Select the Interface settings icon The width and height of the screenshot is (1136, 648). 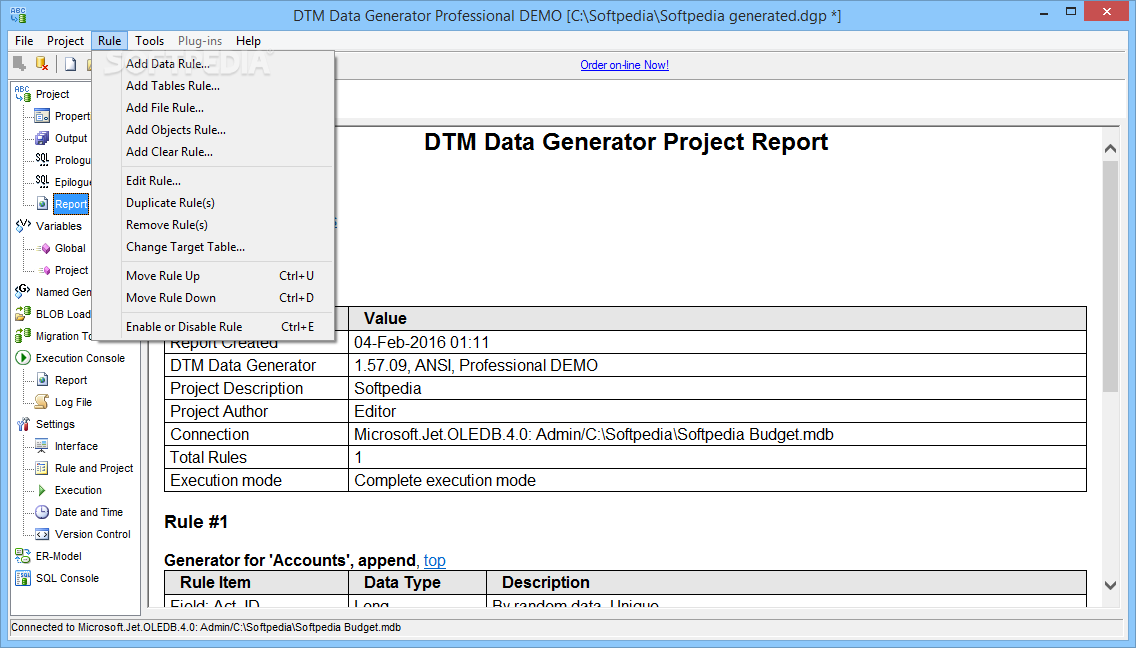click(43, 446)
